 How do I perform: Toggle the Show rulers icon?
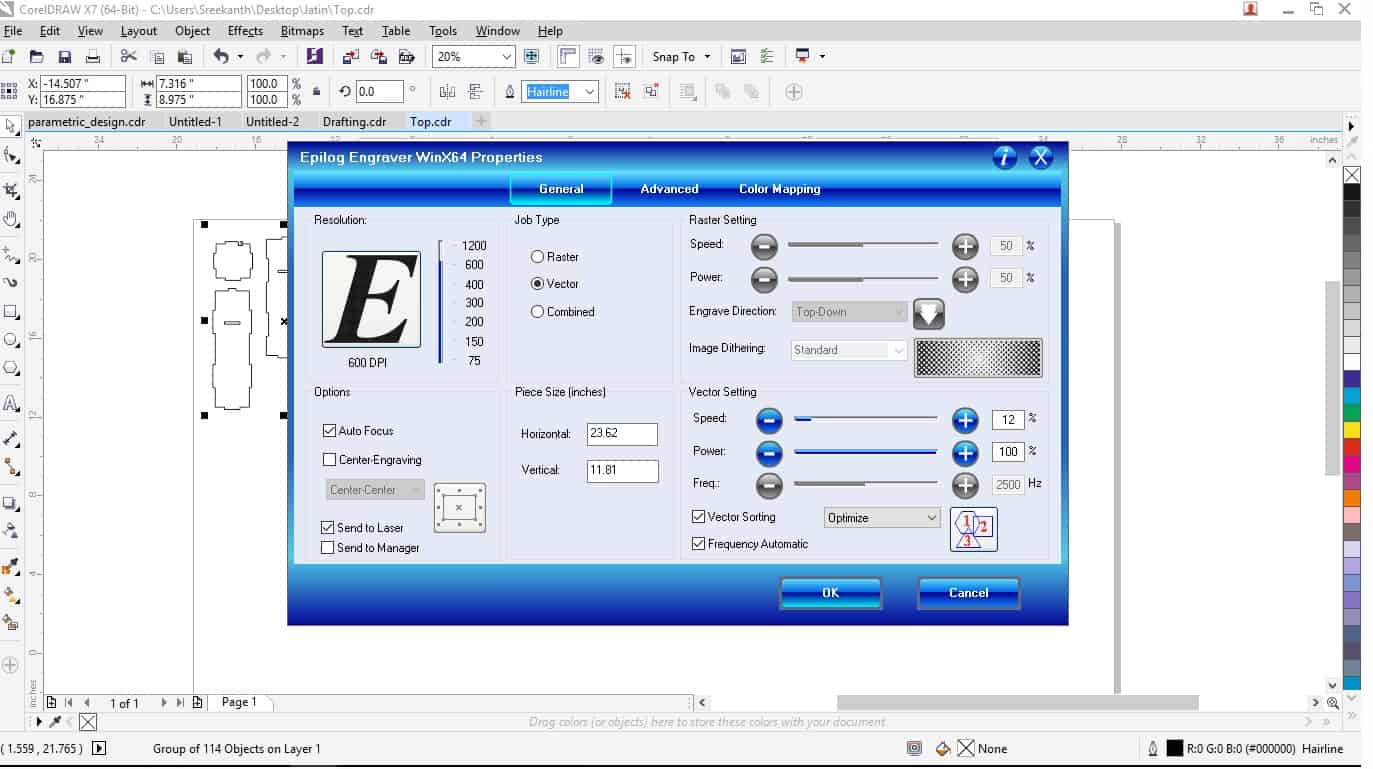point(568,56)
